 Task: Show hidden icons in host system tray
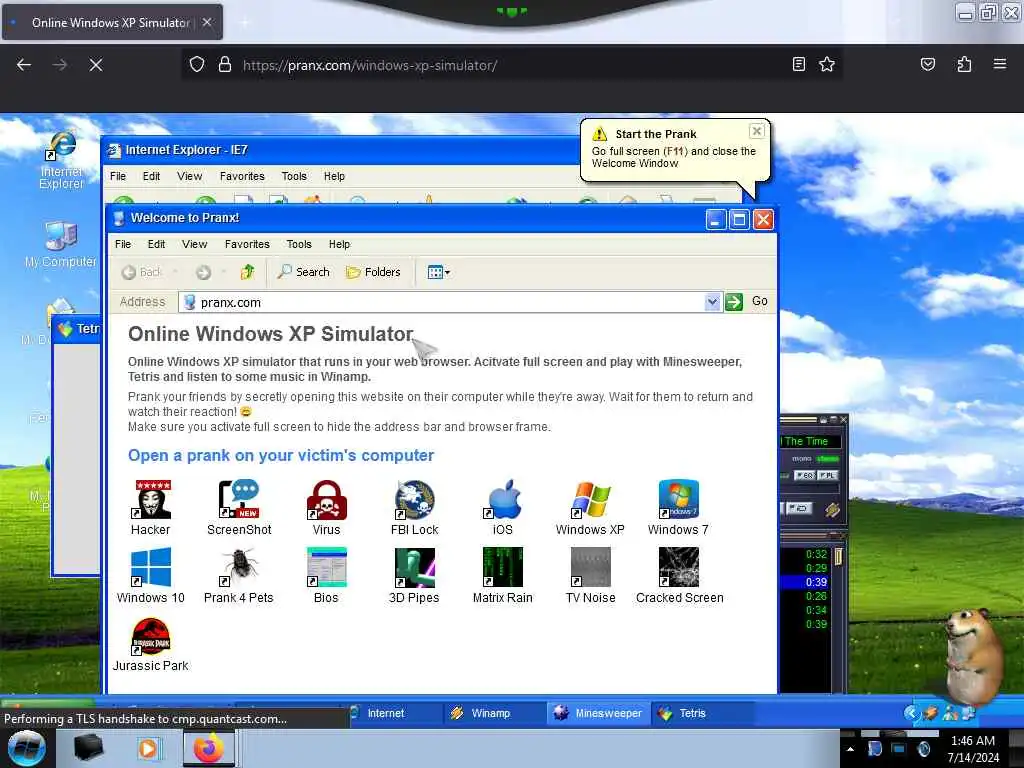(x=850, y=749)
